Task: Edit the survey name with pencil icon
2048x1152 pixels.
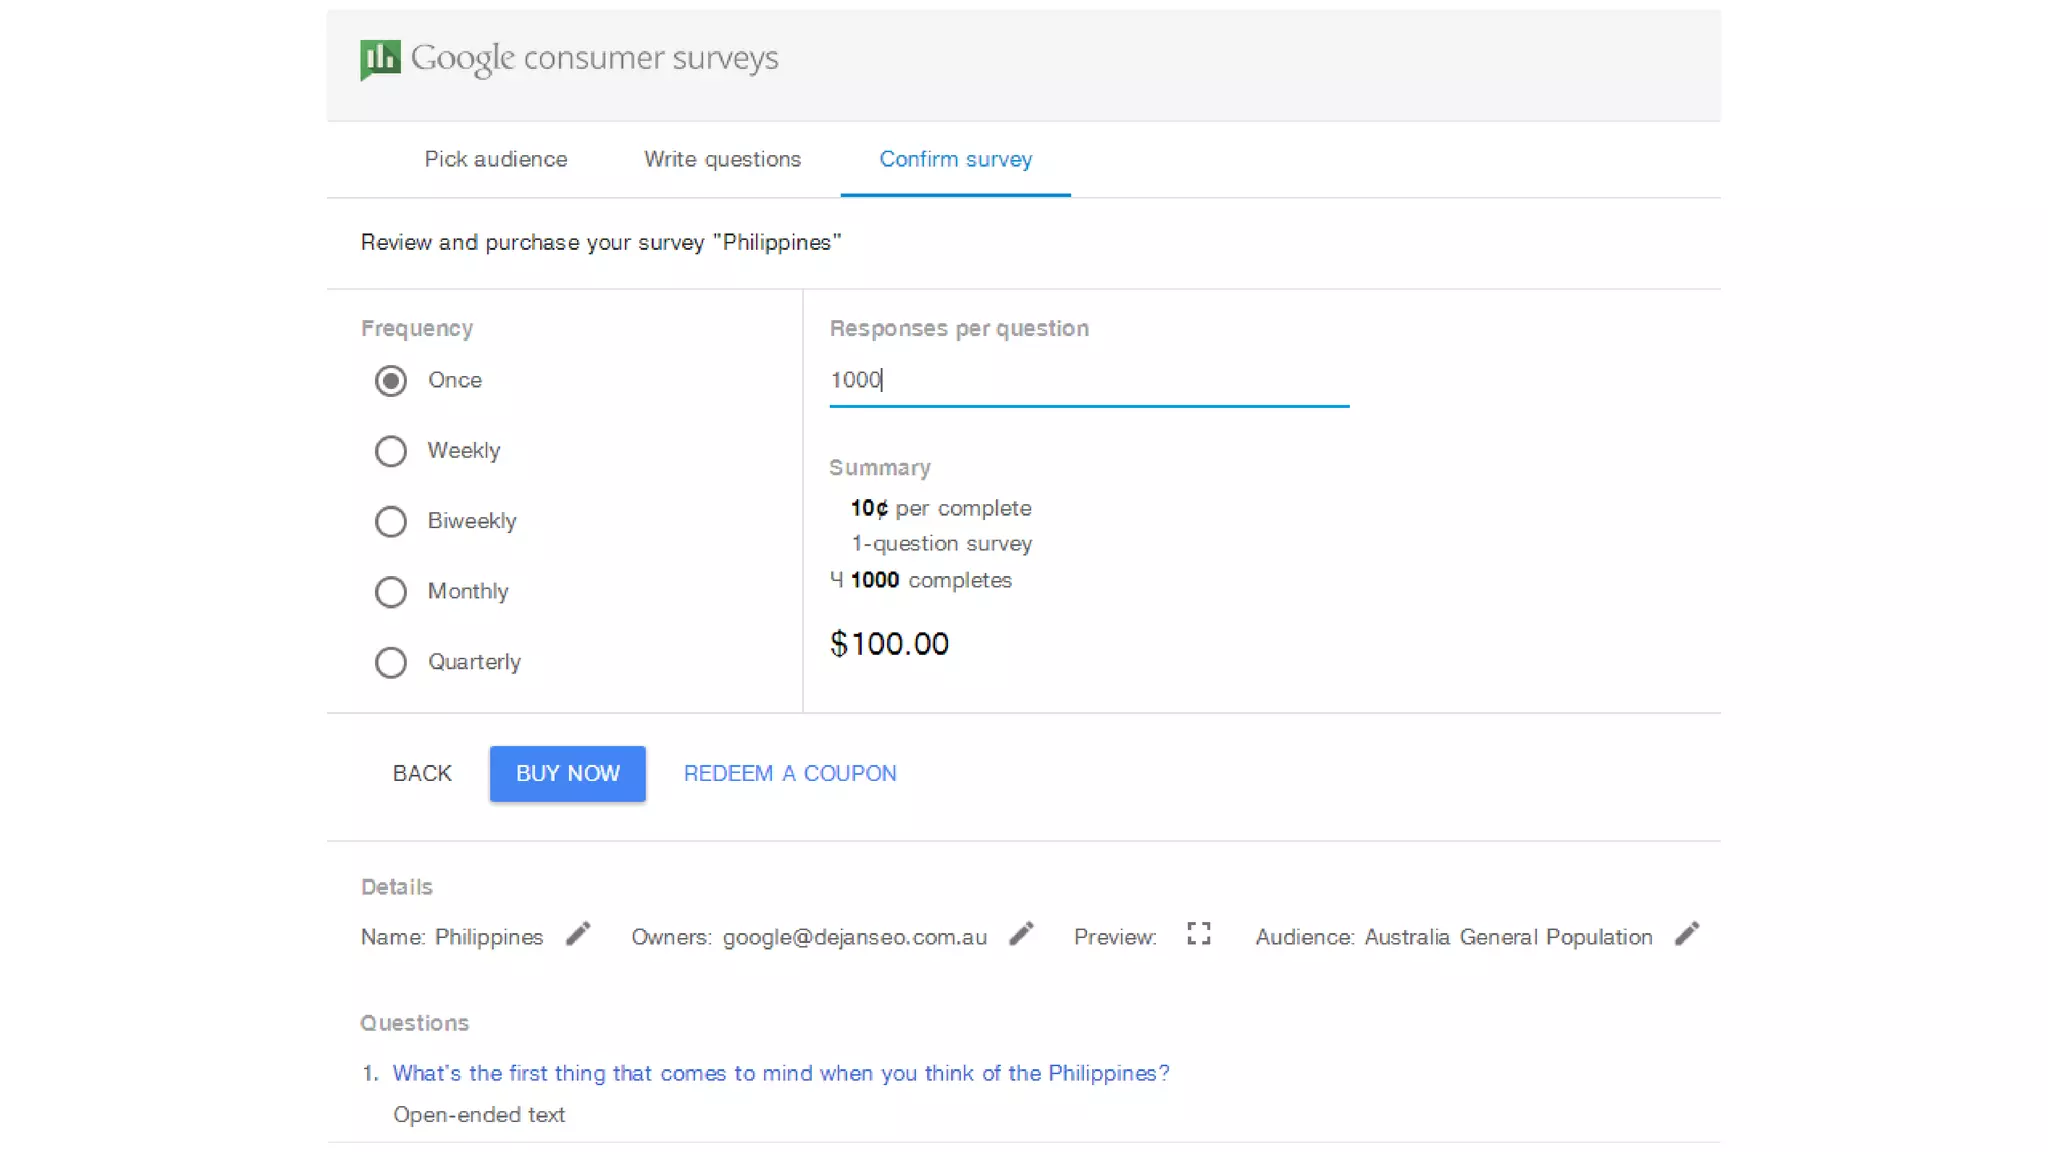Action: (578, 934)
